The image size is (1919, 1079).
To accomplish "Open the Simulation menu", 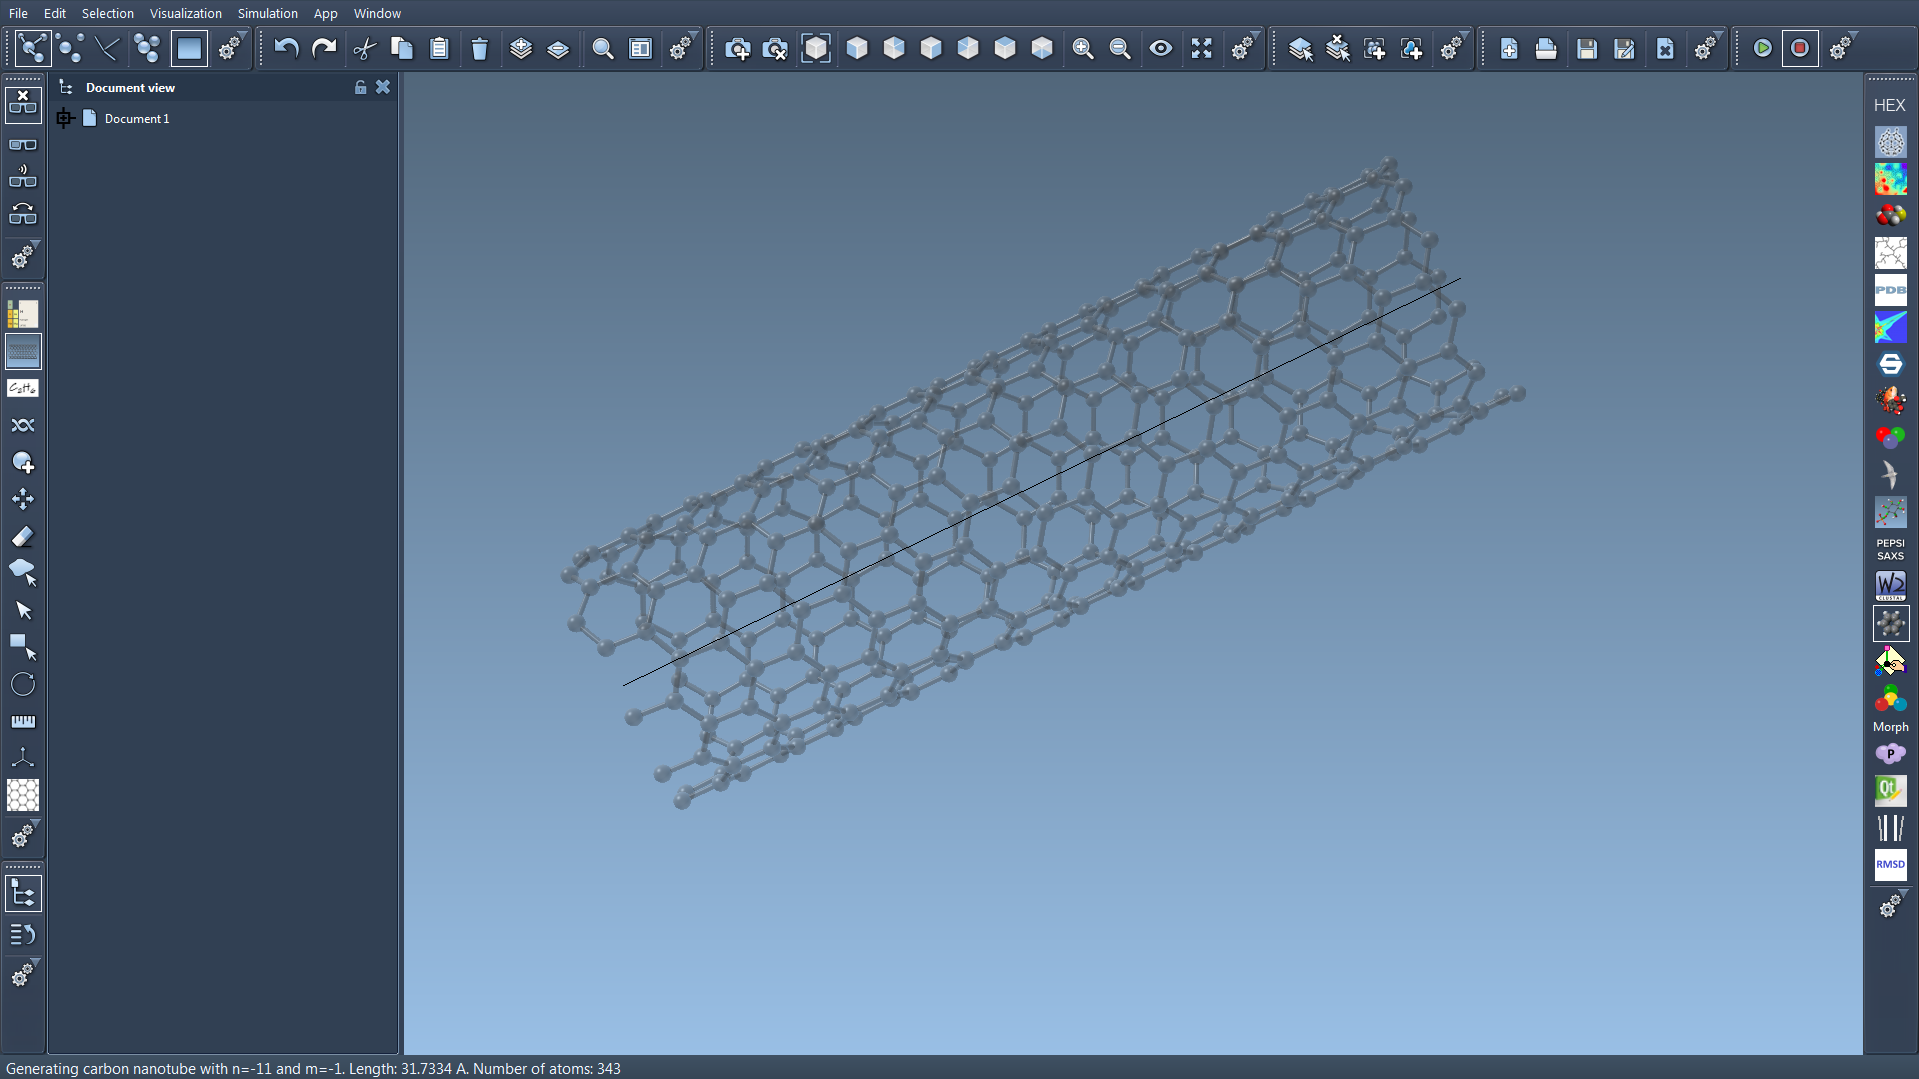I will coord(267,13).
